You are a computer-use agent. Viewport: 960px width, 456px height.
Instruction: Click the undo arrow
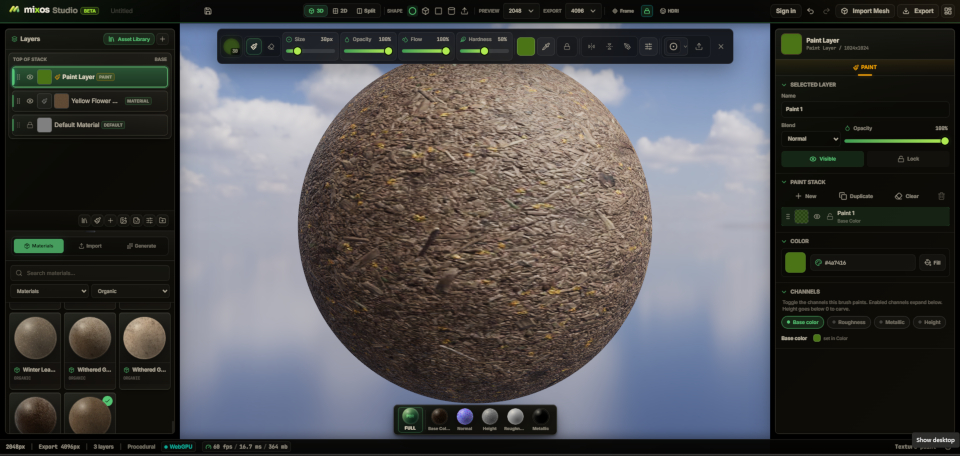tap(811, 11)
